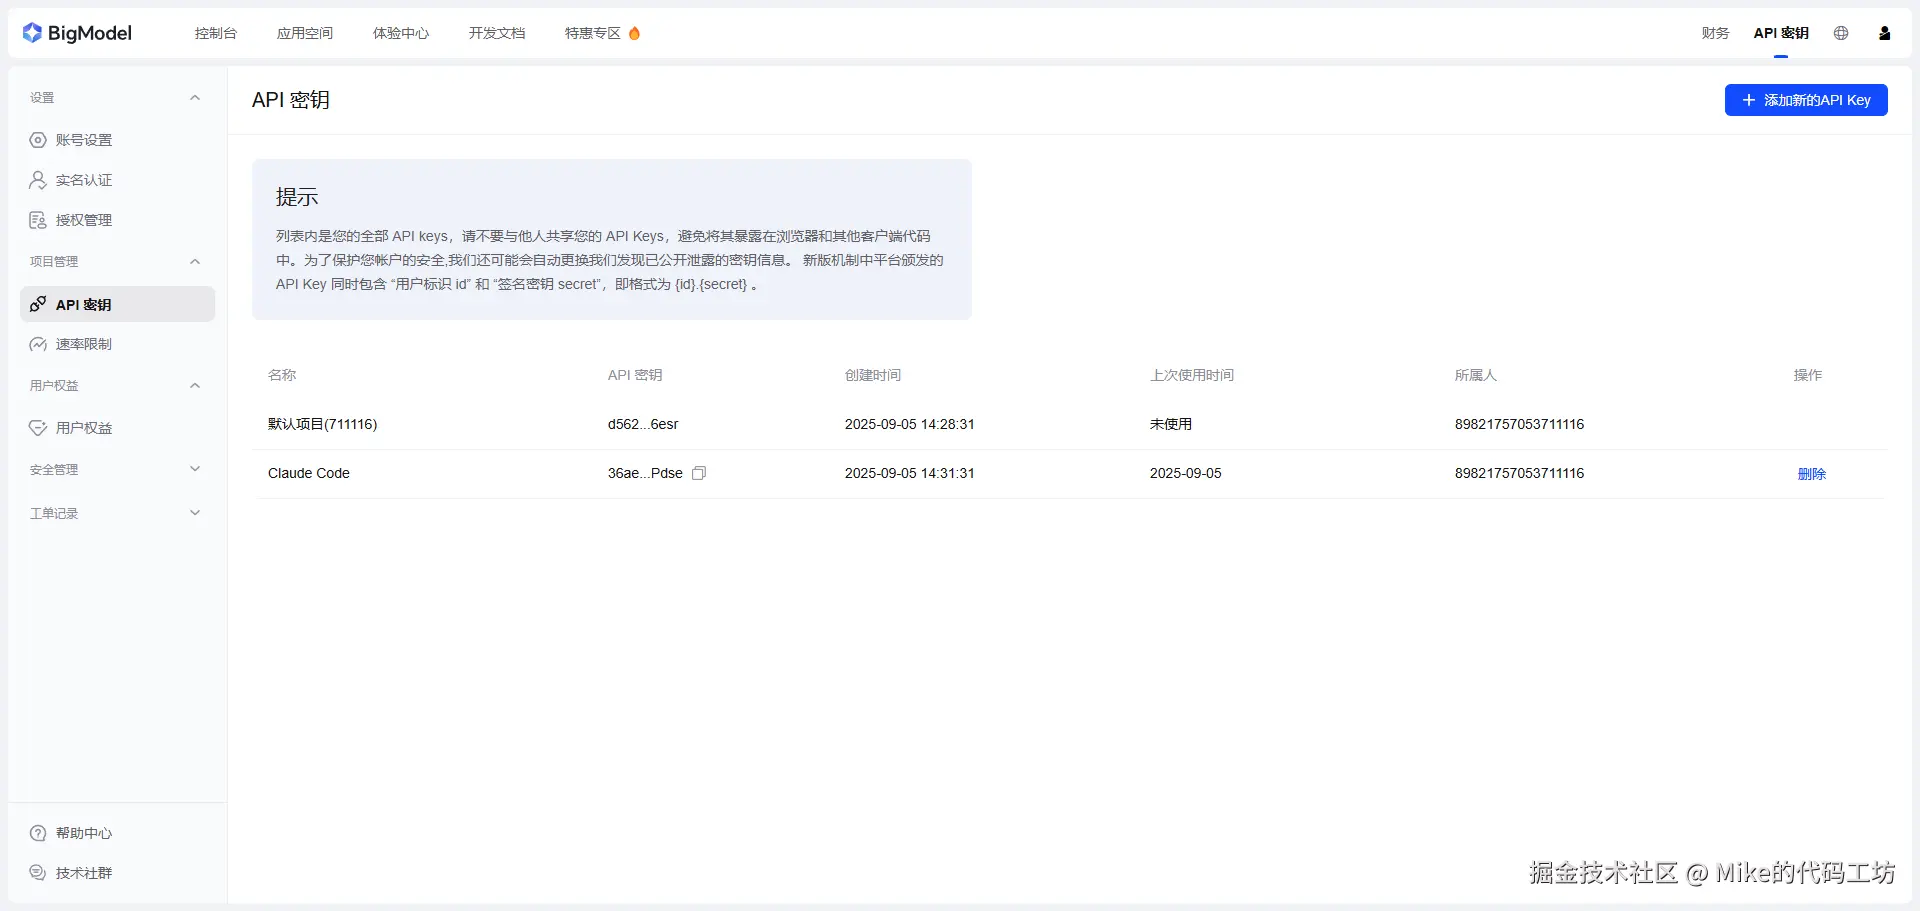Click the 用户权益 diamond icon

[38, 428]
